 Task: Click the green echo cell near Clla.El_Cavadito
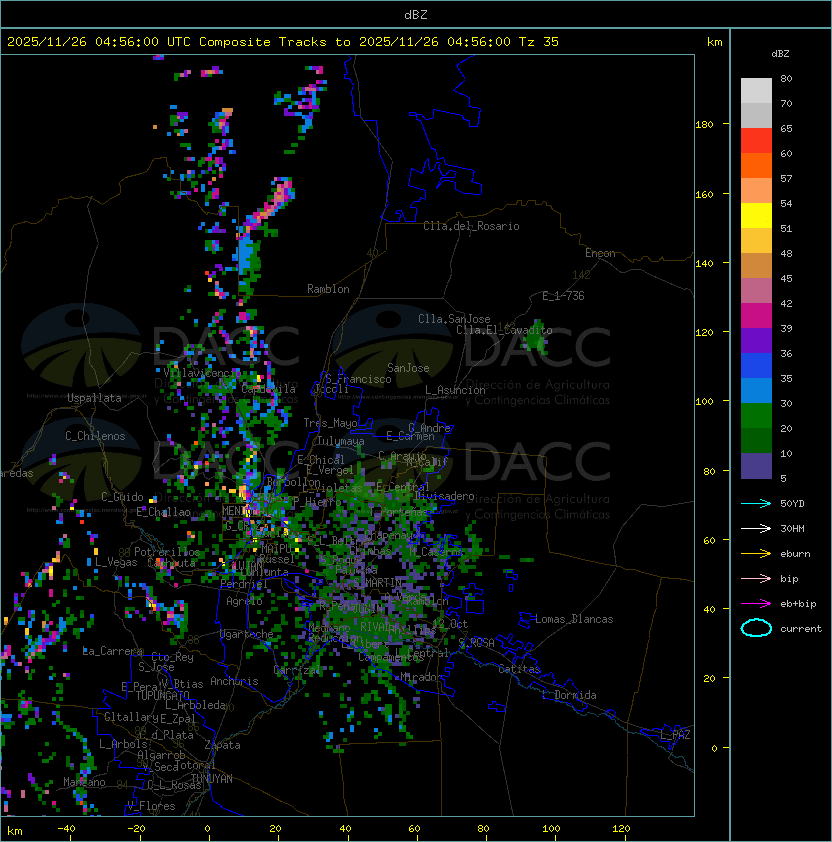tap(536, 337)
